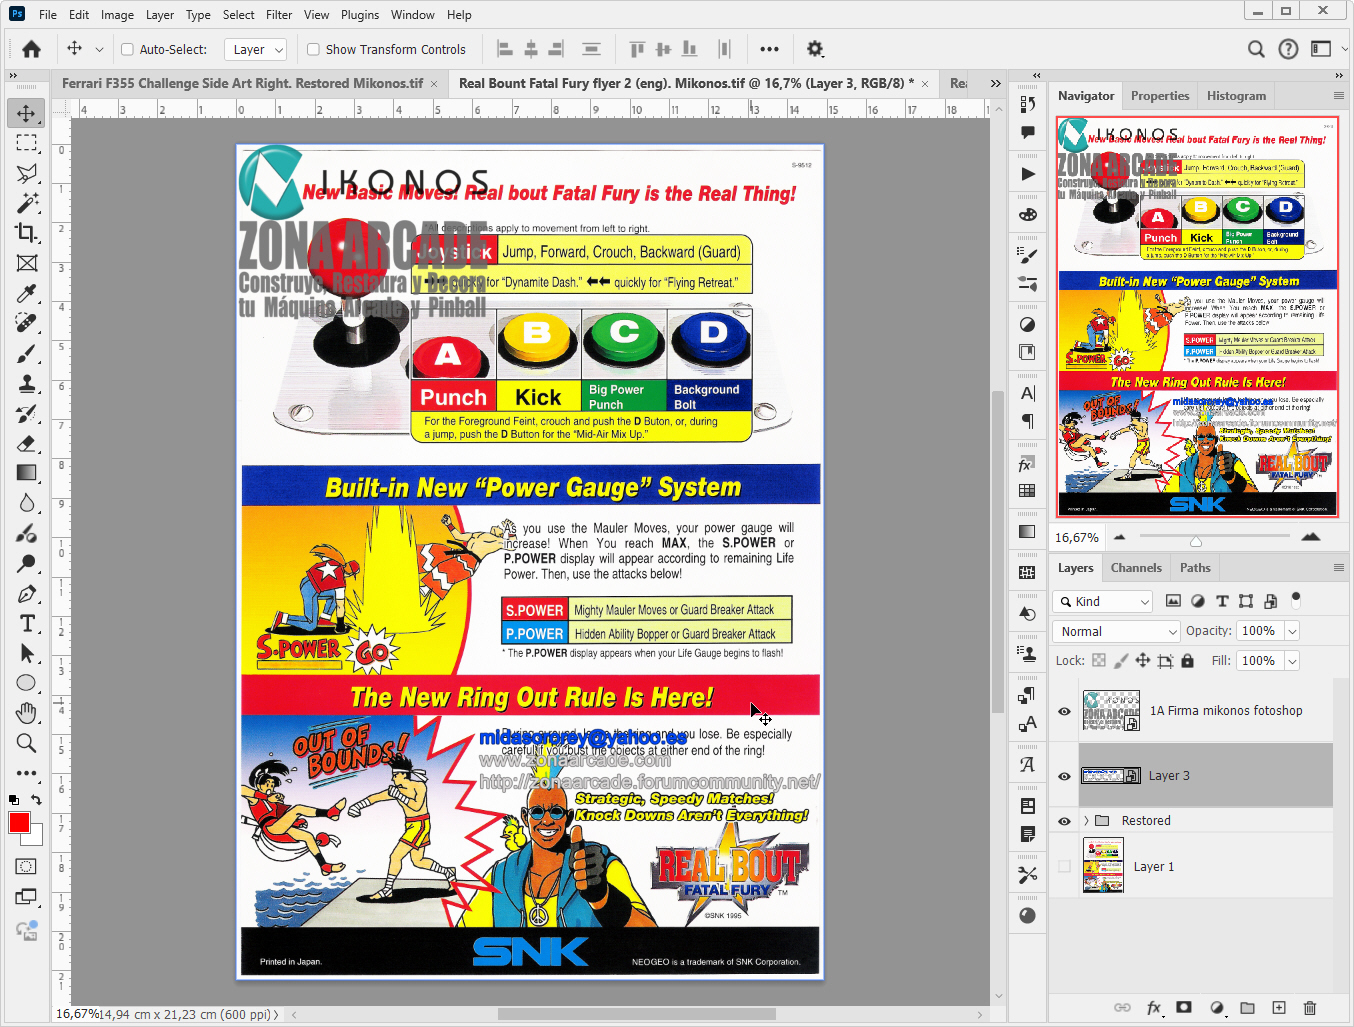
Task: Select the Zoom tool
Action: tap(27, 743)
